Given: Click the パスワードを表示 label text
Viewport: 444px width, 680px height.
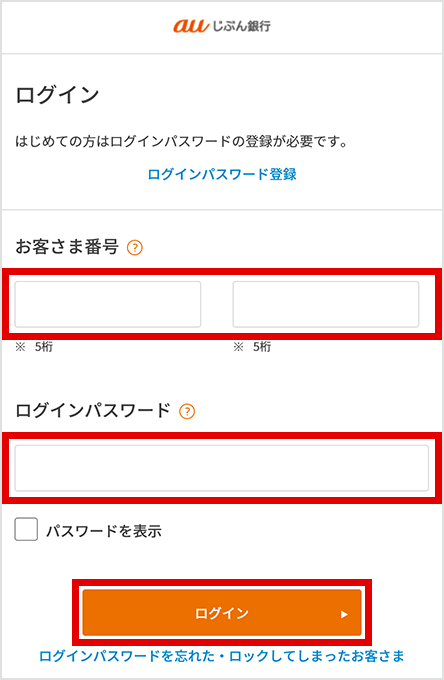Looking at the screenshot, I should click(x=104, y=531).
